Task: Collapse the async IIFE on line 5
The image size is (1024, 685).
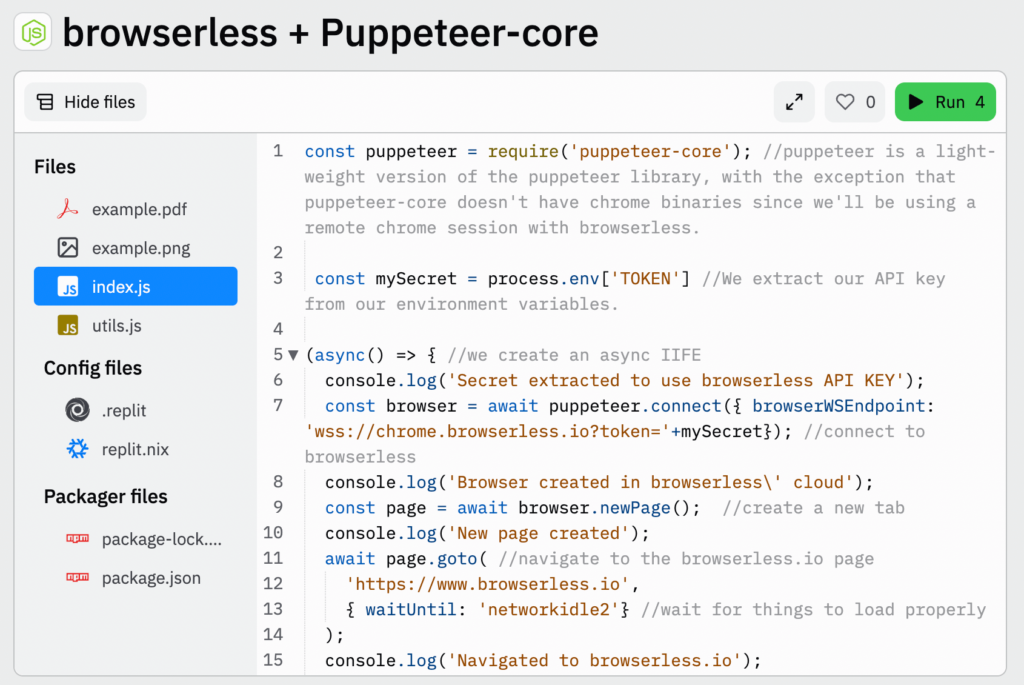Action: (x=291, y=355)
